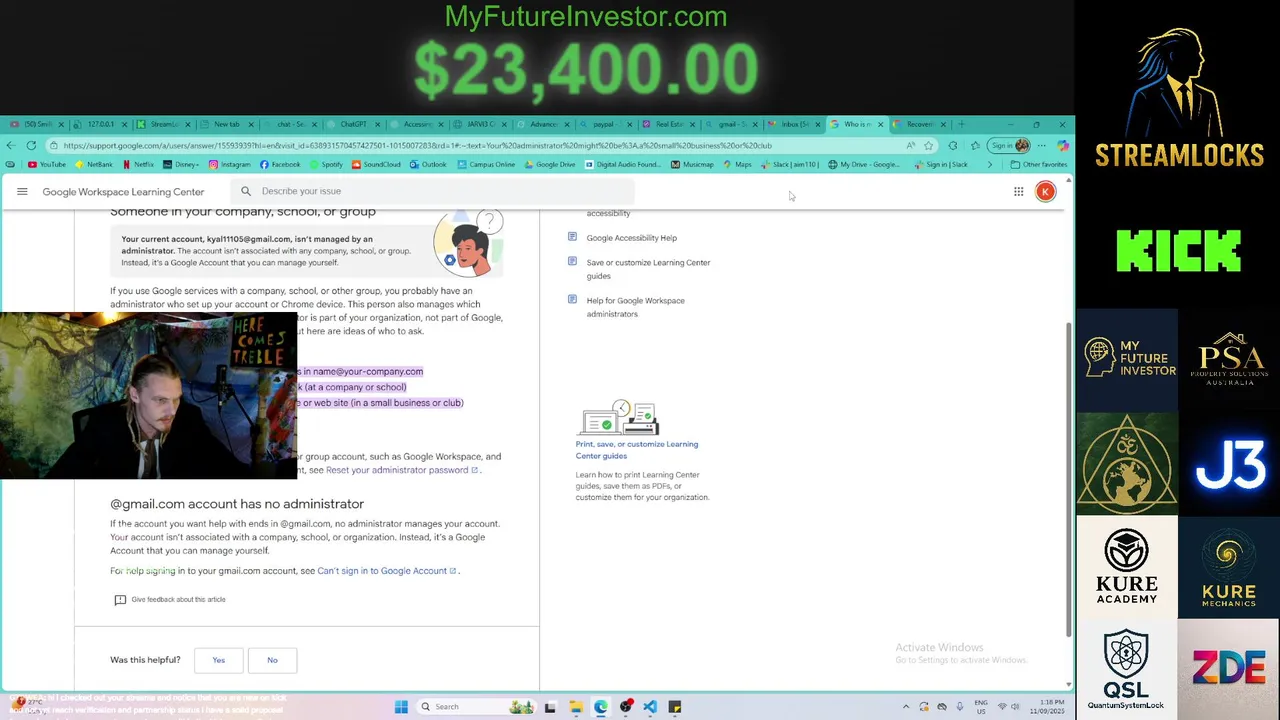The image size is (1280, 720).
Task: Open the Disney+ bookmark
Action: click(182, 164)
